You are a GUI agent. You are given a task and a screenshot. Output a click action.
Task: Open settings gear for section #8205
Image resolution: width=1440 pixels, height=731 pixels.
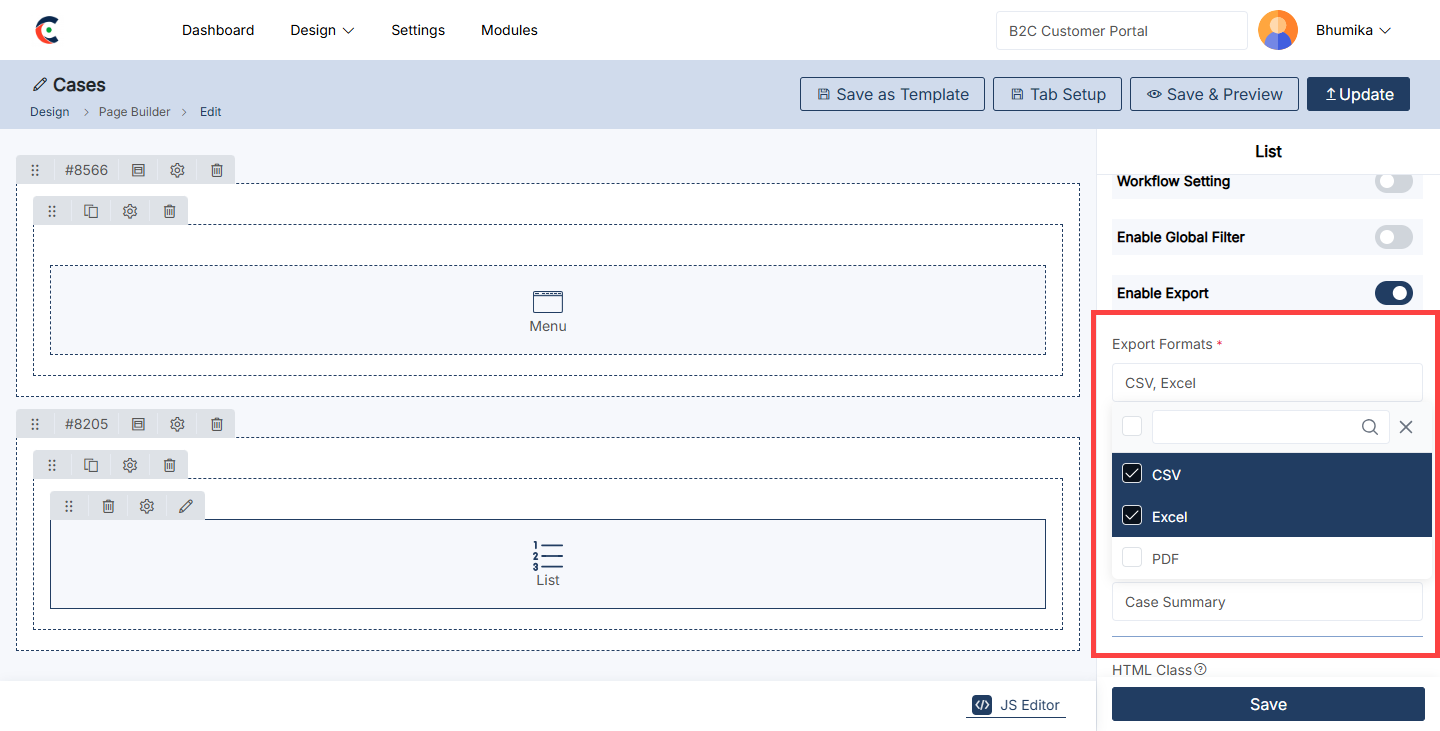click(177, 424)
